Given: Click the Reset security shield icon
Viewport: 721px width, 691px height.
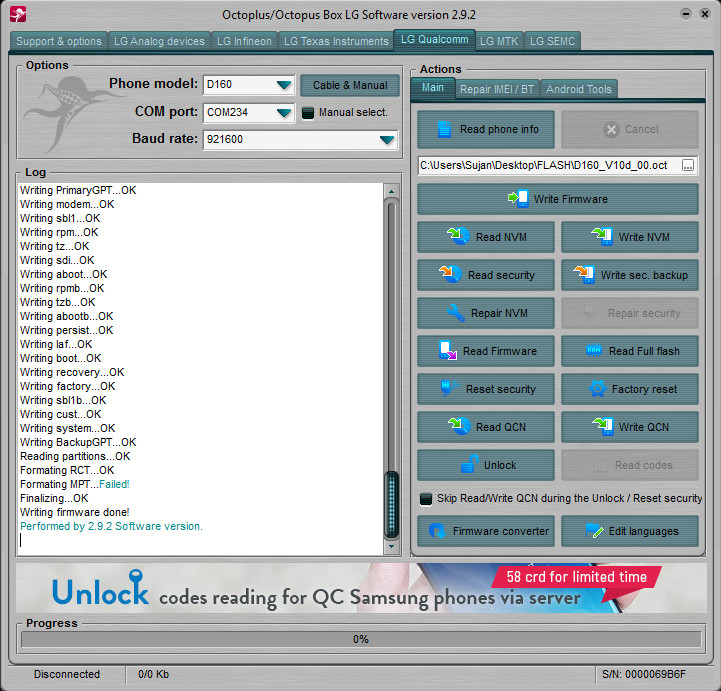Looking at the screenshot, I should [x=449, y=388].
